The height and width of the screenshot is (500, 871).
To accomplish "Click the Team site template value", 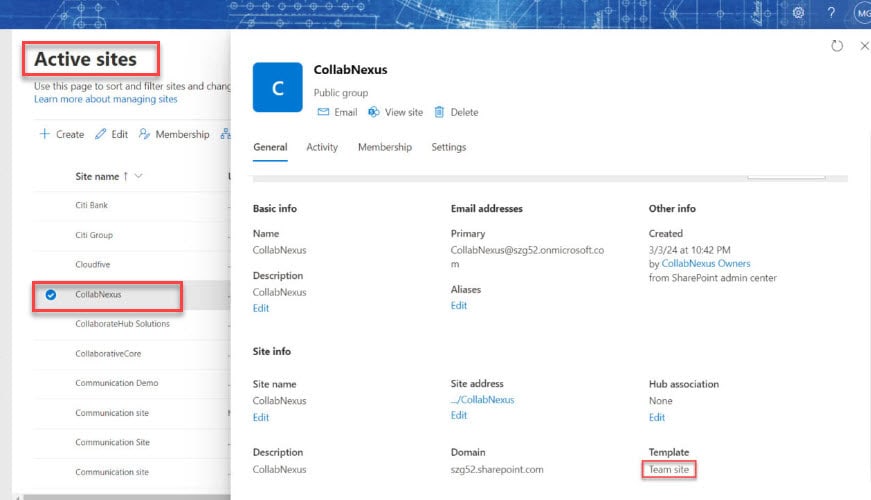I will (x=669, y=469).
